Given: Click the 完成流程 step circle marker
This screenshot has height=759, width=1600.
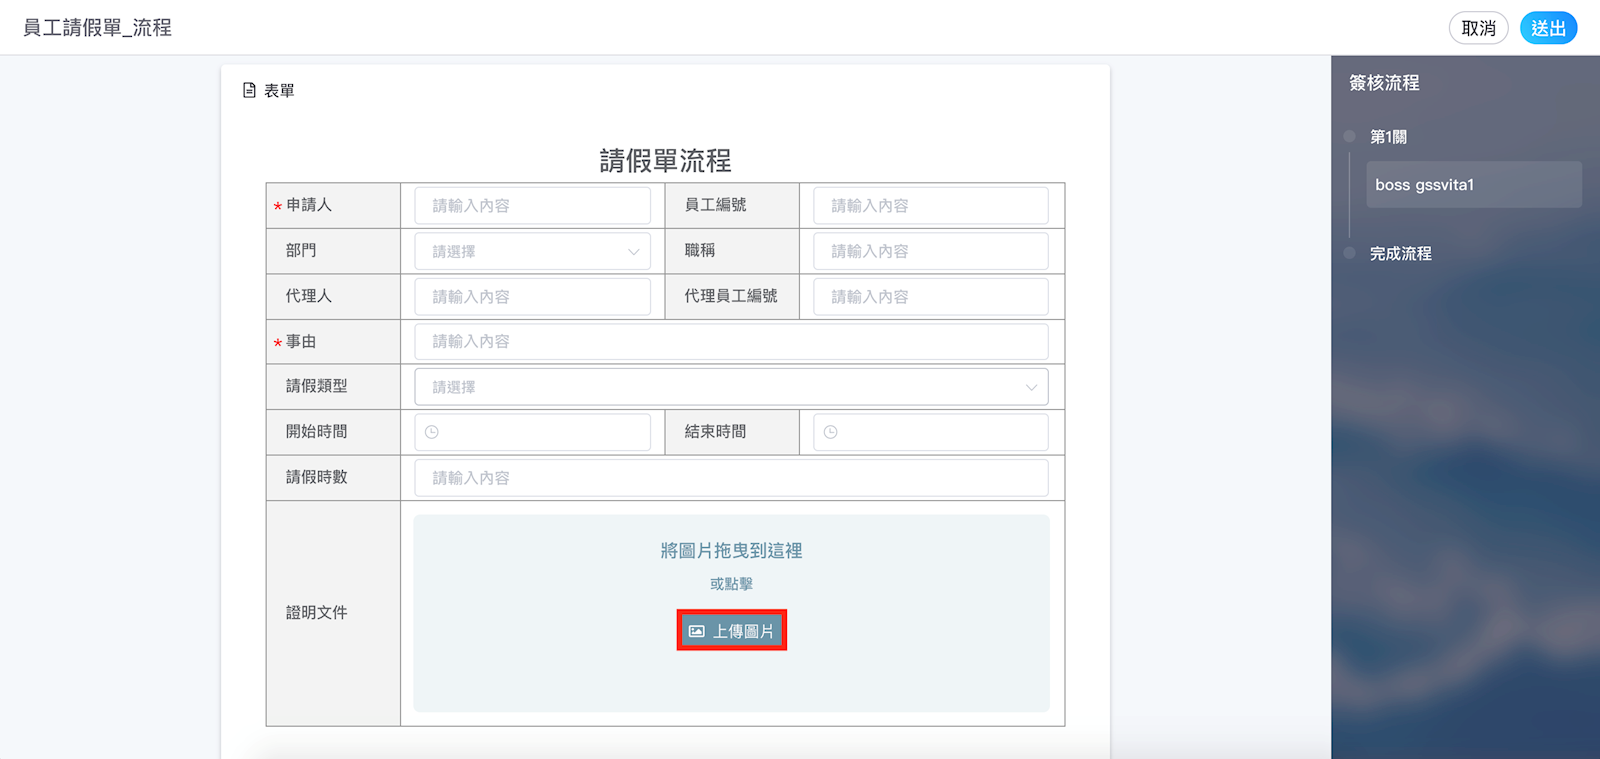Looking at the screenshot, I should click(1349, 253).
